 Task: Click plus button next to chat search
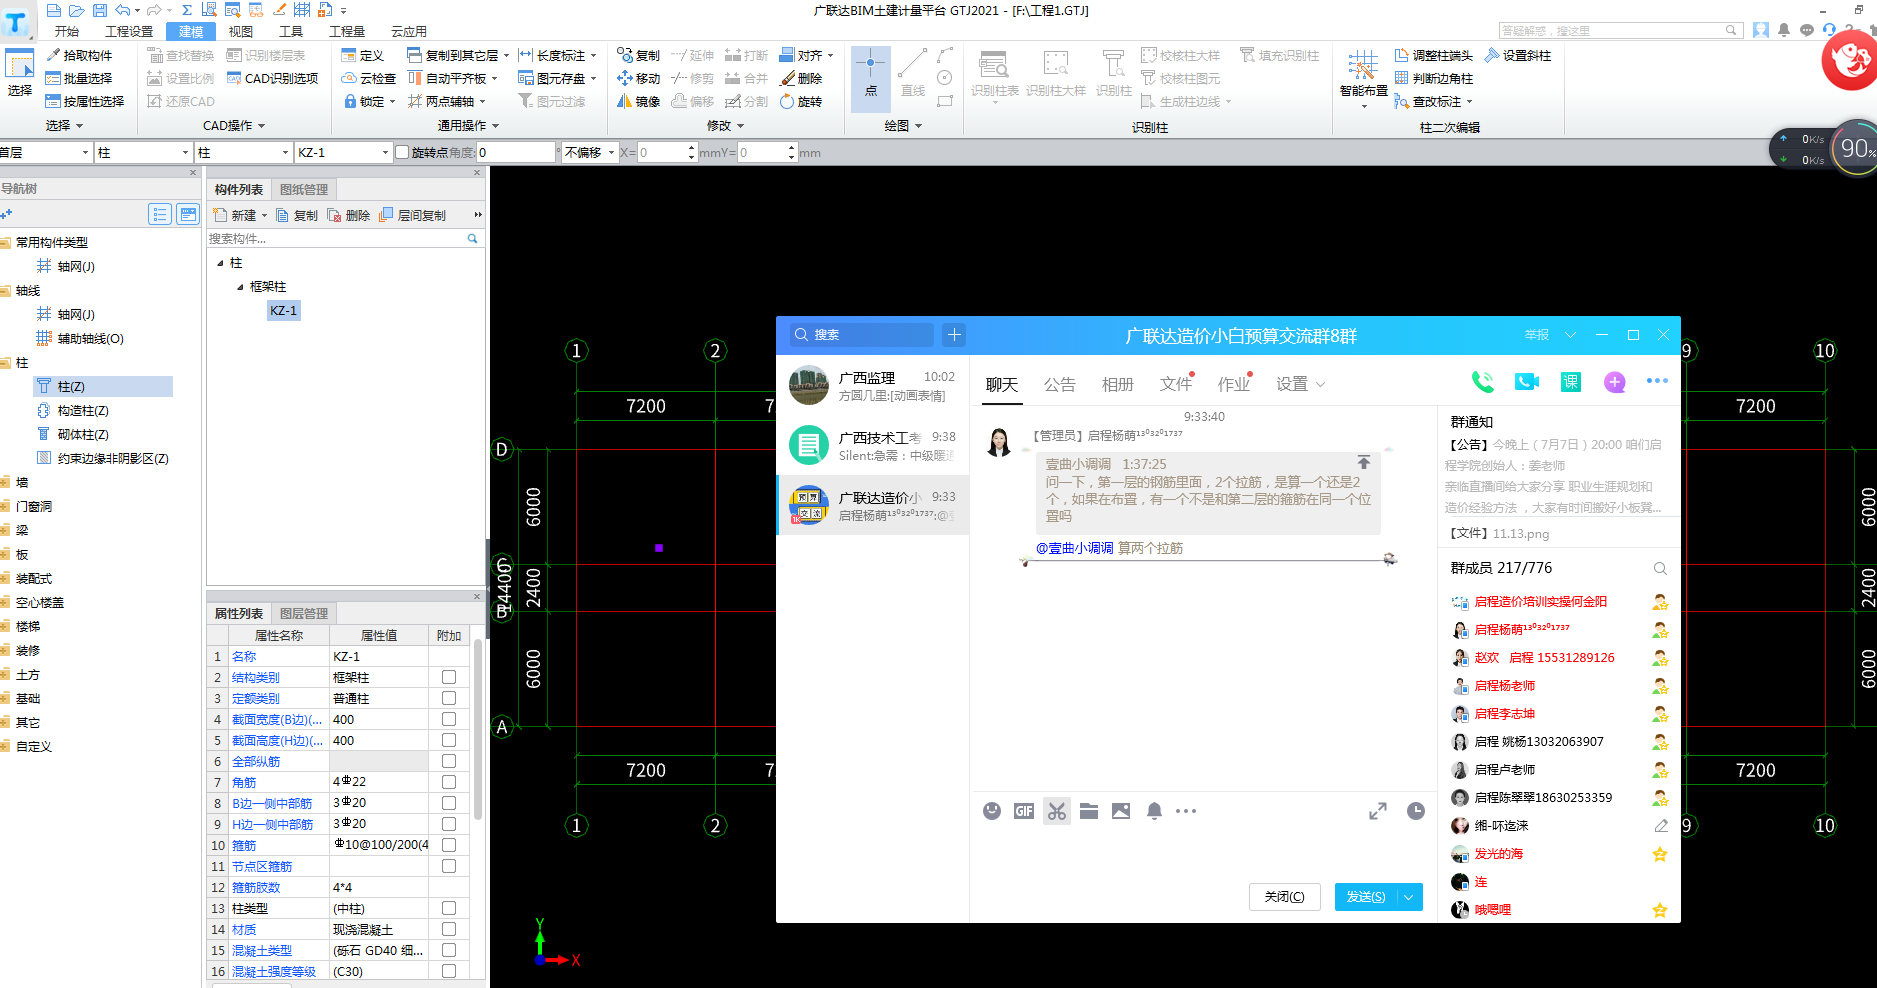coord(954,335)
